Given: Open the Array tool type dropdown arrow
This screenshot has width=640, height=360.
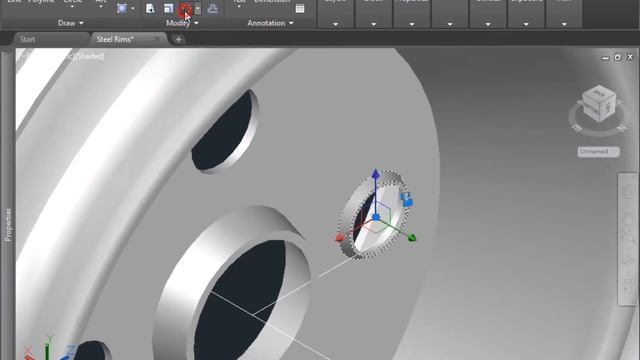Looking at the screenshot, I should tap(198, 9).
